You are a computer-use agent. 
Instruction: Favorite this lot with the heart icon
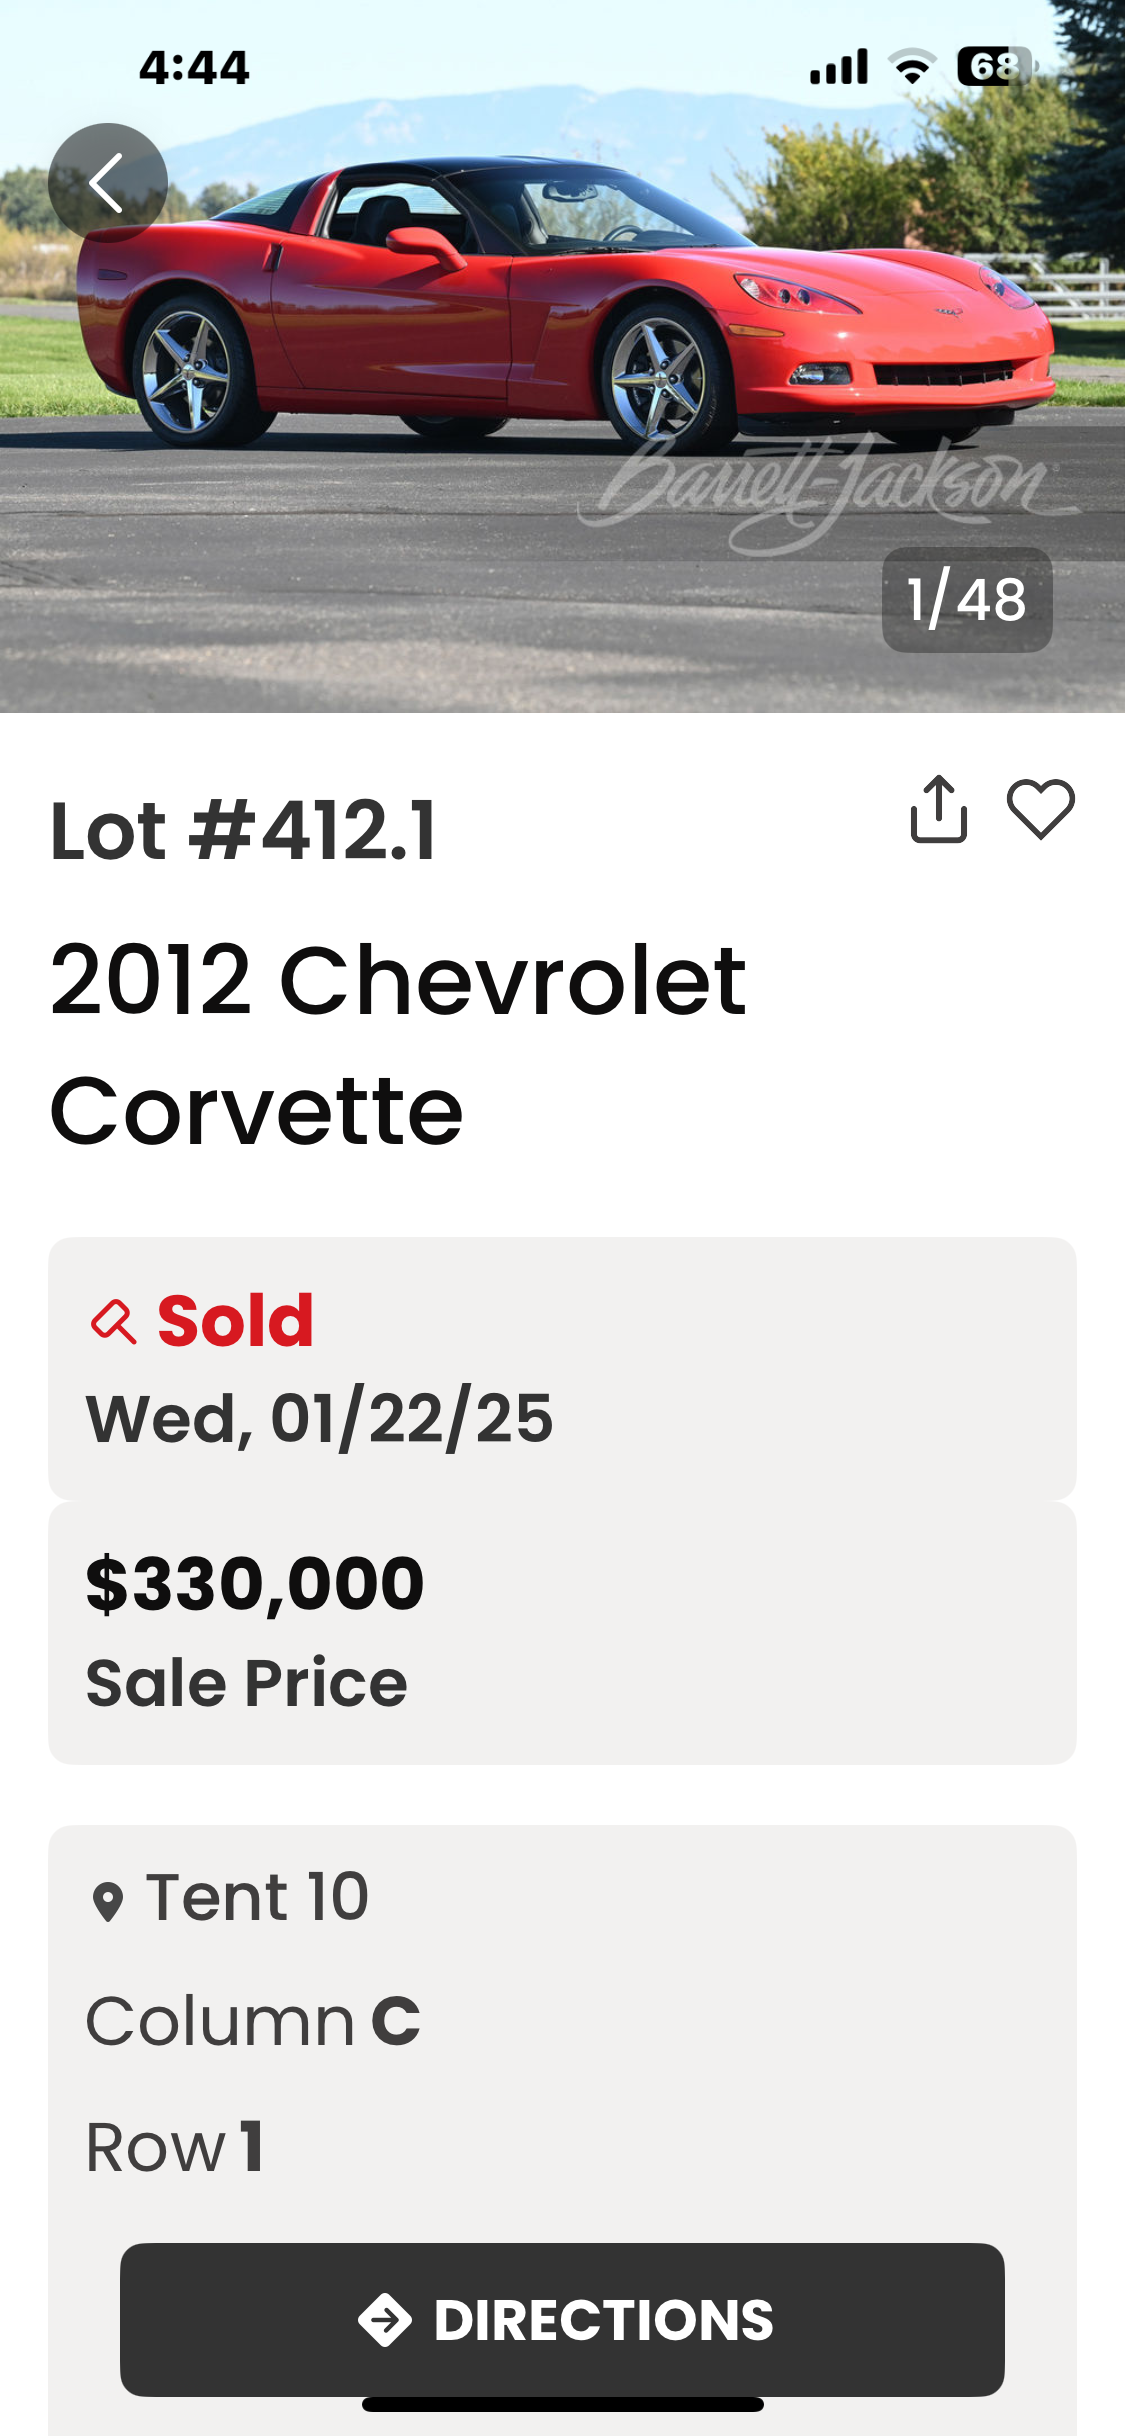(1040, 809)
